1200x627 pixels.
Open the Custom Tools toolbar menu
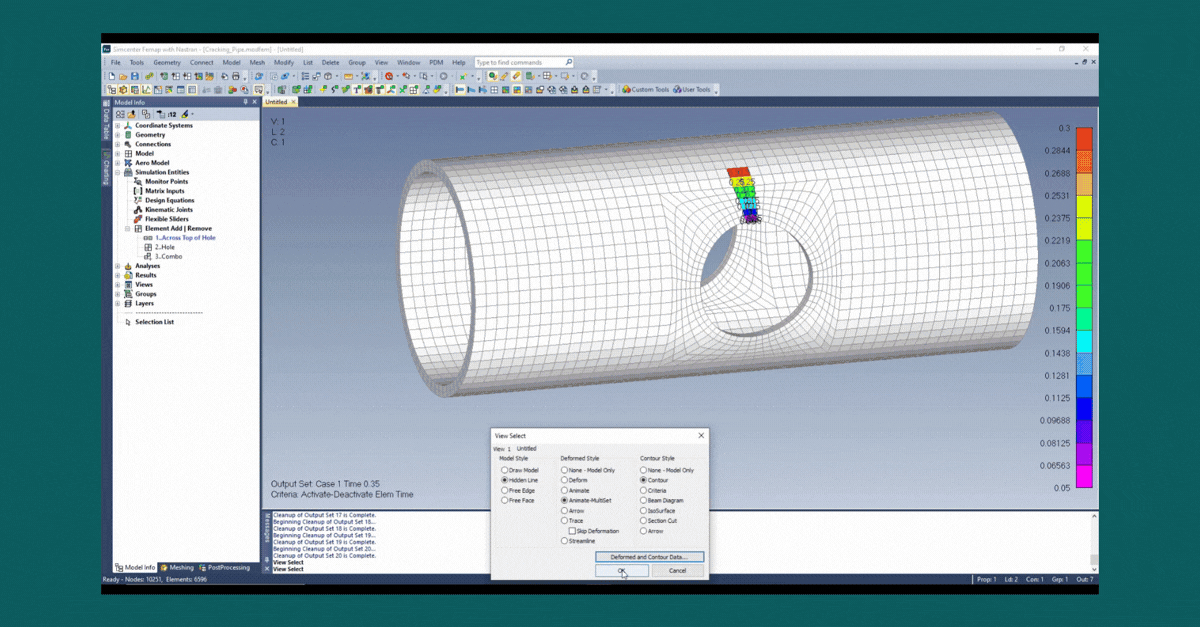click(x=645, y=89)
